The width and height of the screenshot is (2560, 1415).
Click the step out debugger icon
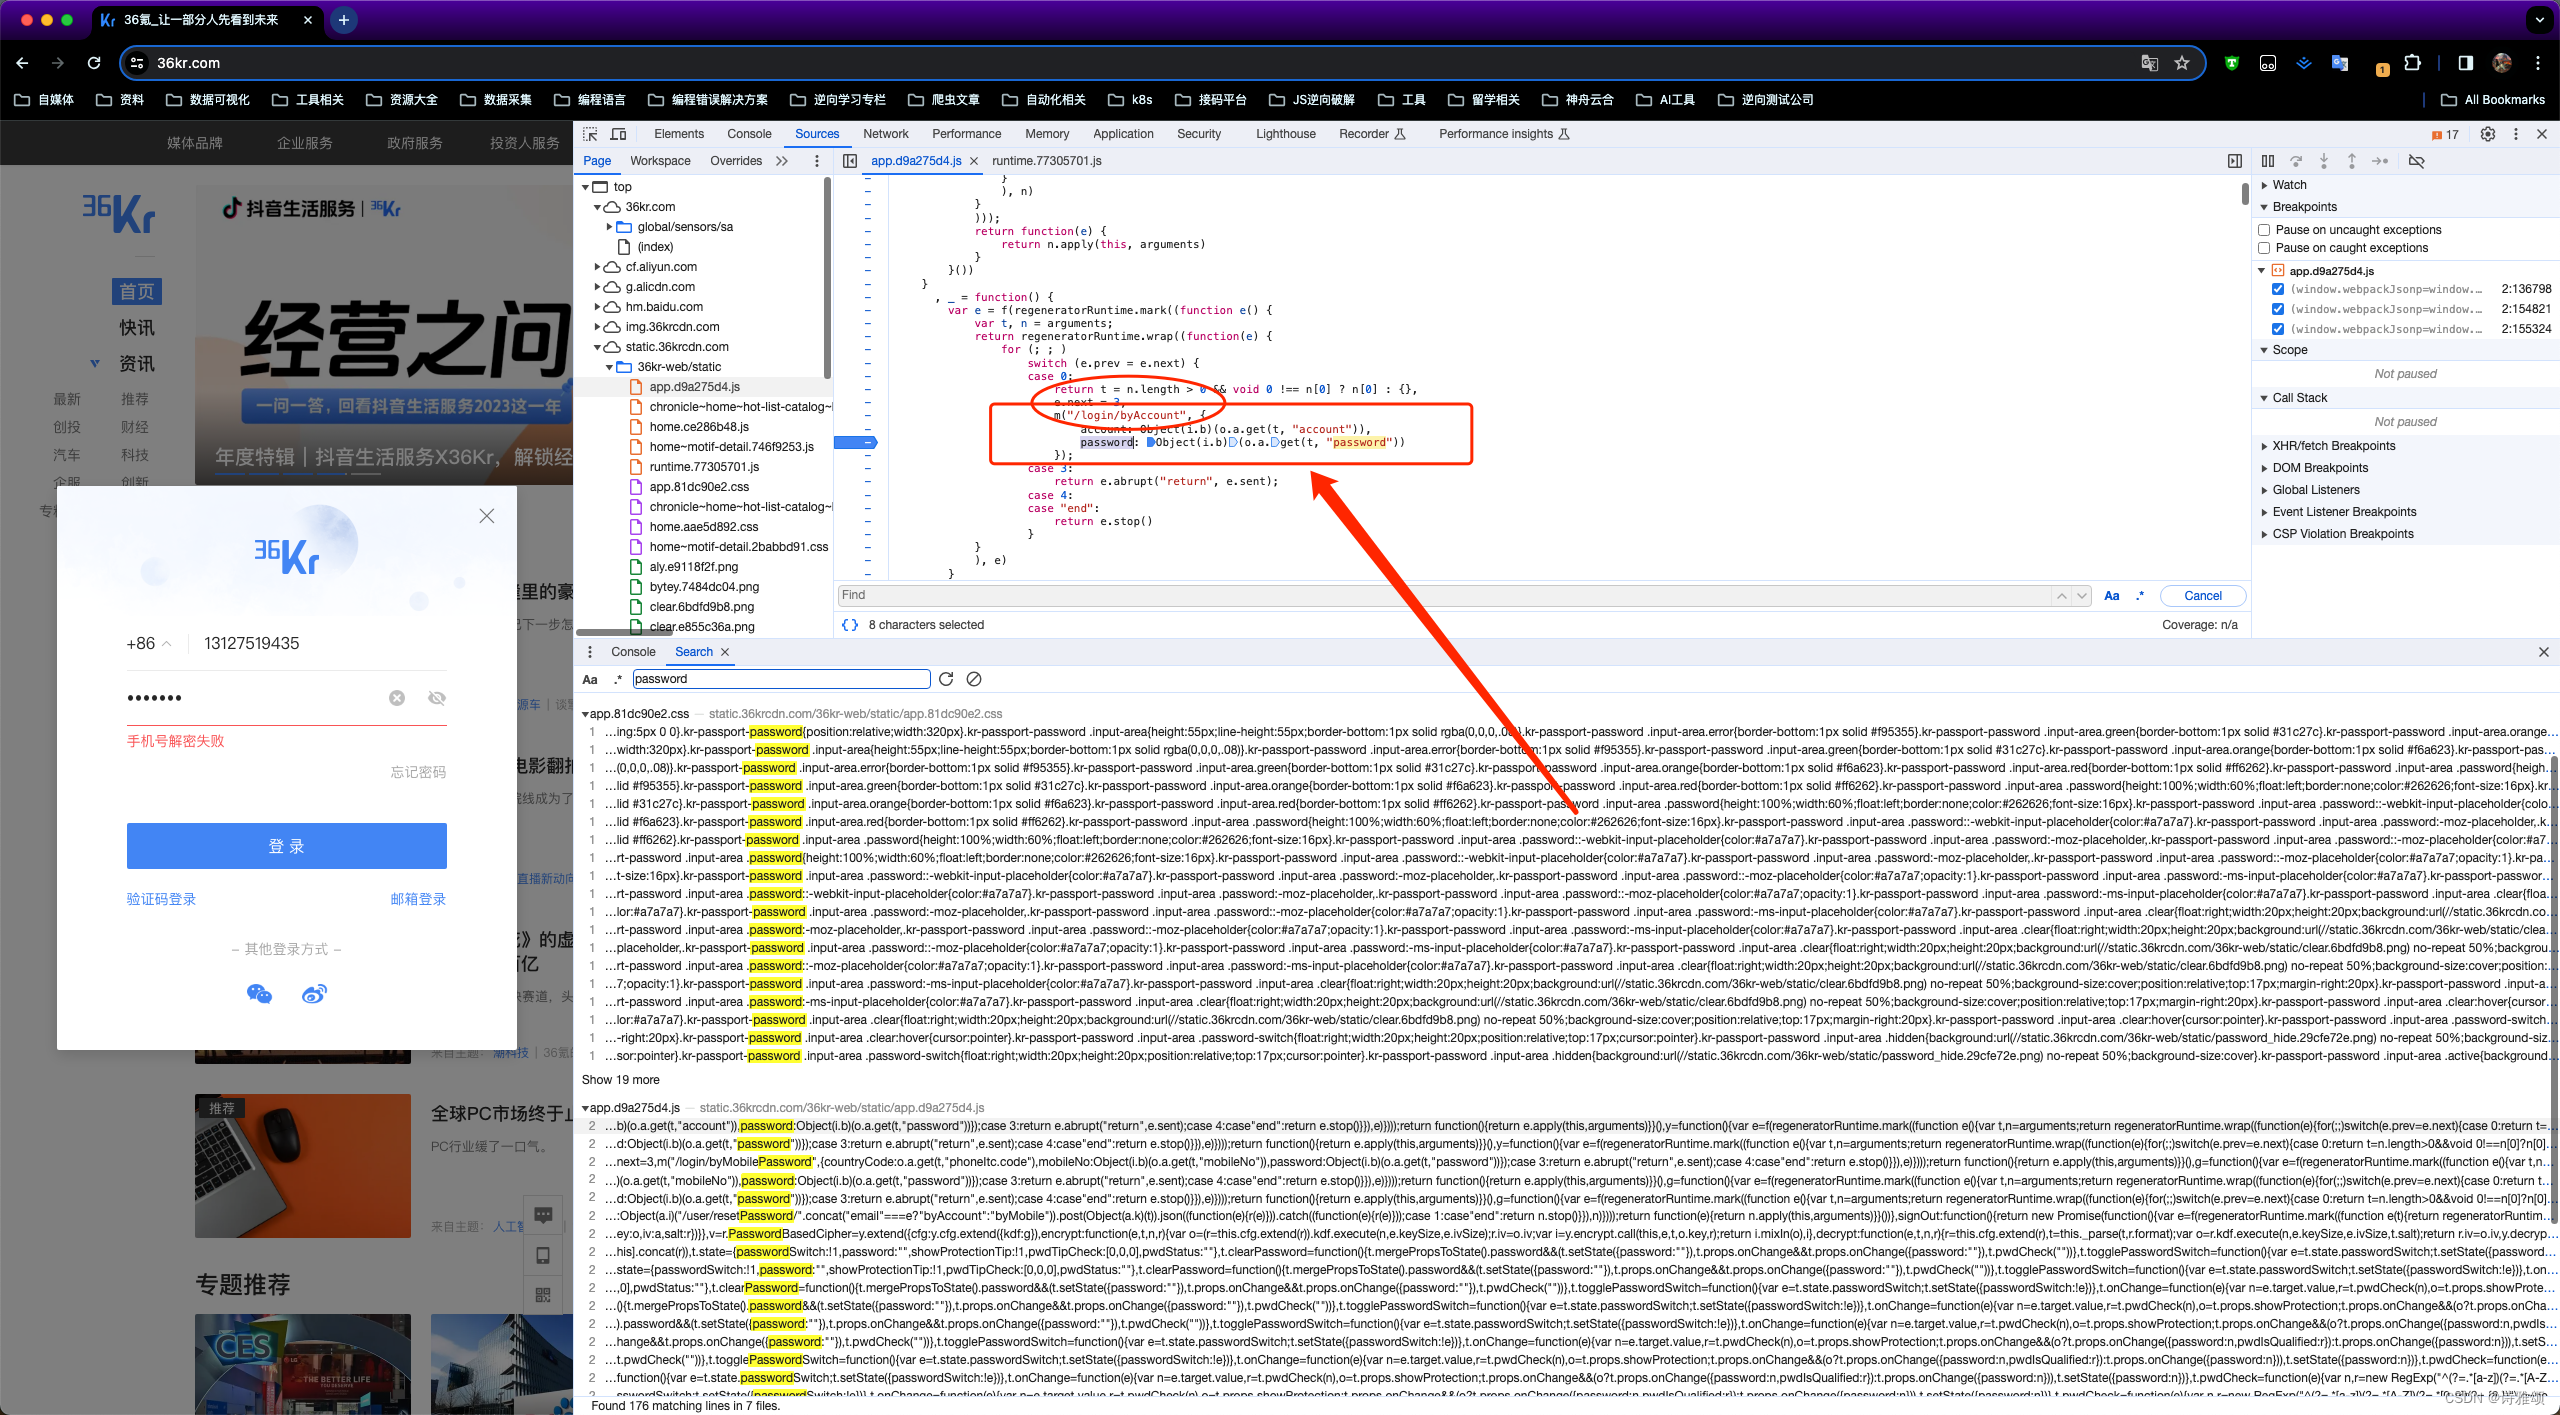[2352, 161]
